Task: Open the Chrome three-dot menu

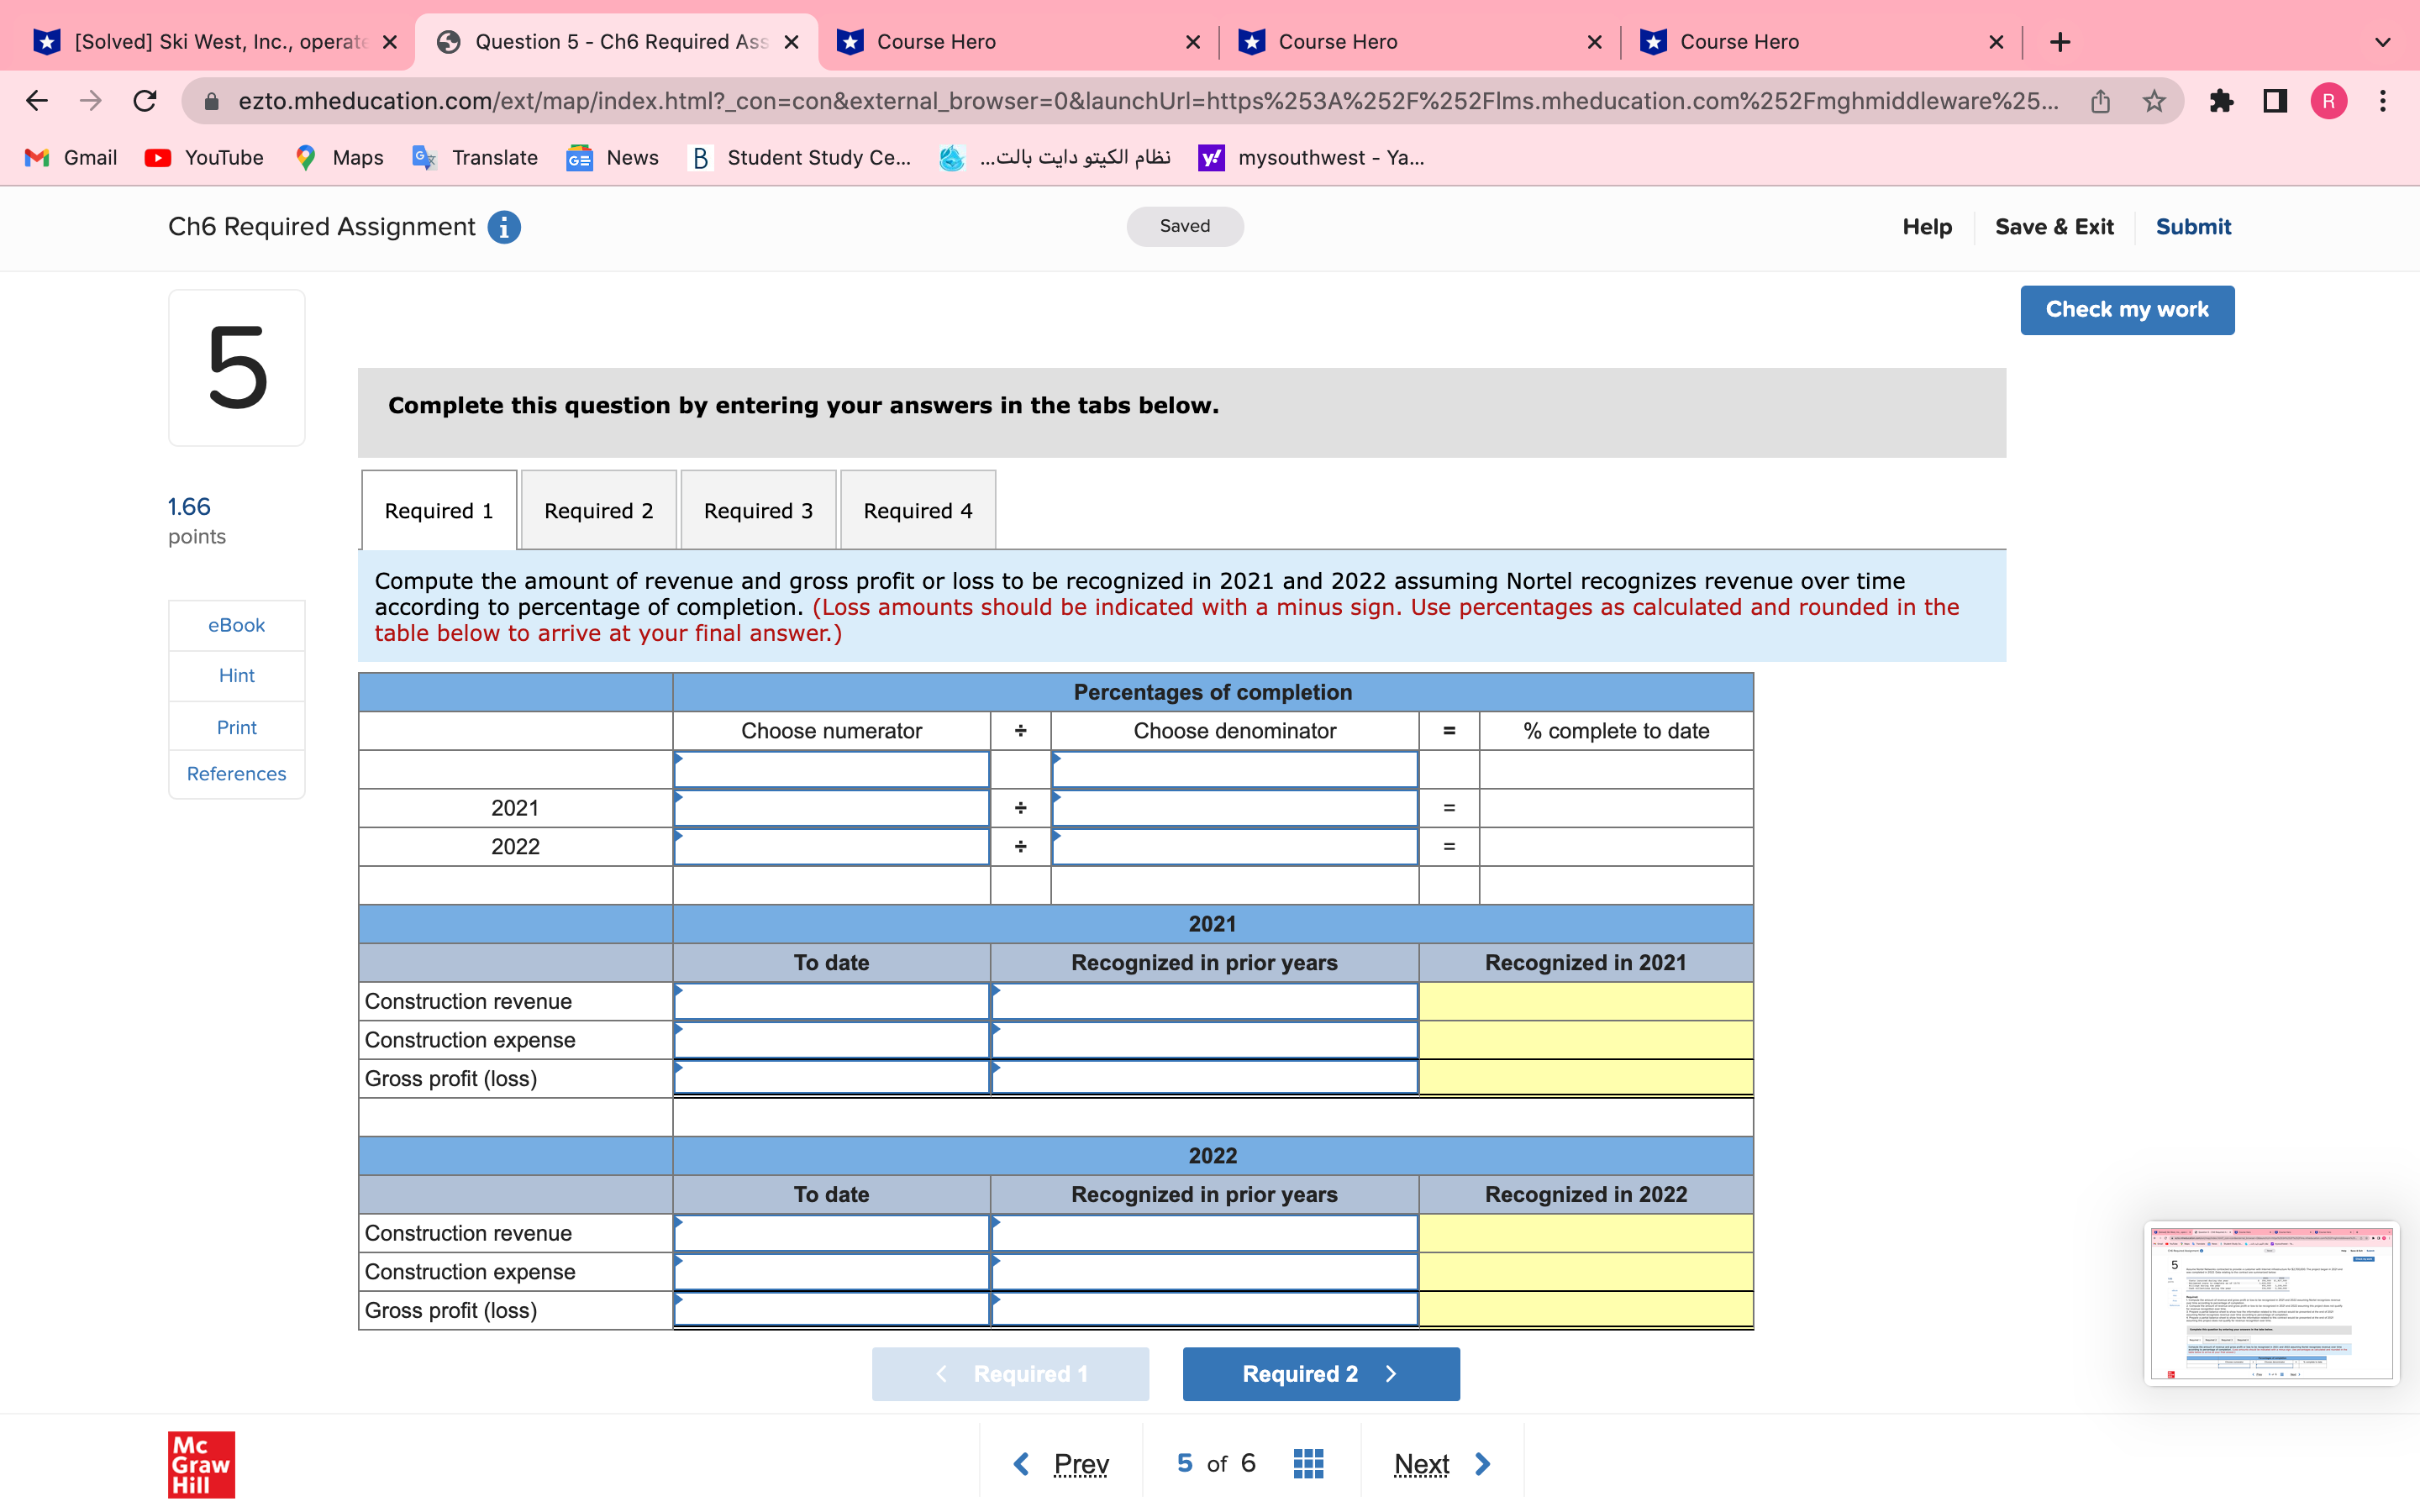Action: click(x=2382, y=101)
